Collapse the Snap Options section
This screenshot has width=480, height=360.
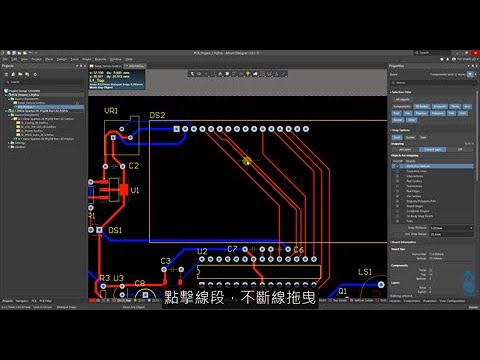391,130
